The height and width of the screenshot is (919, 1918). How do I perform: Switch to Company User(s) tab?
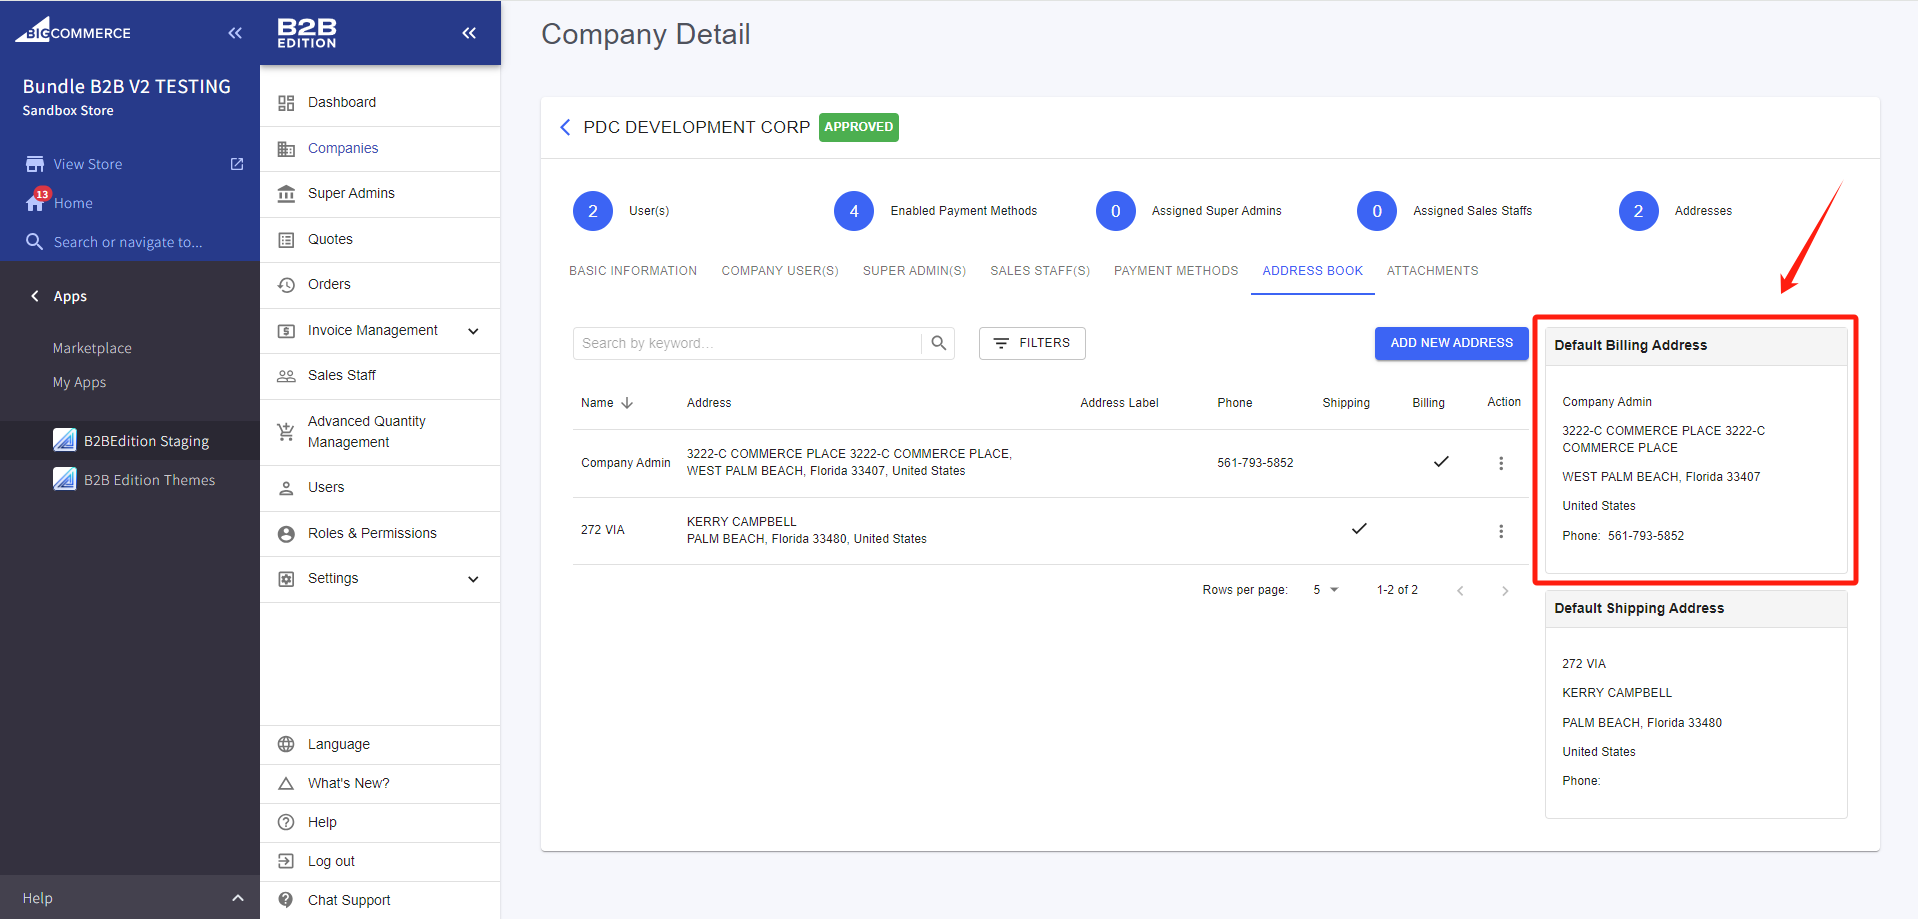tap(780, 271)
